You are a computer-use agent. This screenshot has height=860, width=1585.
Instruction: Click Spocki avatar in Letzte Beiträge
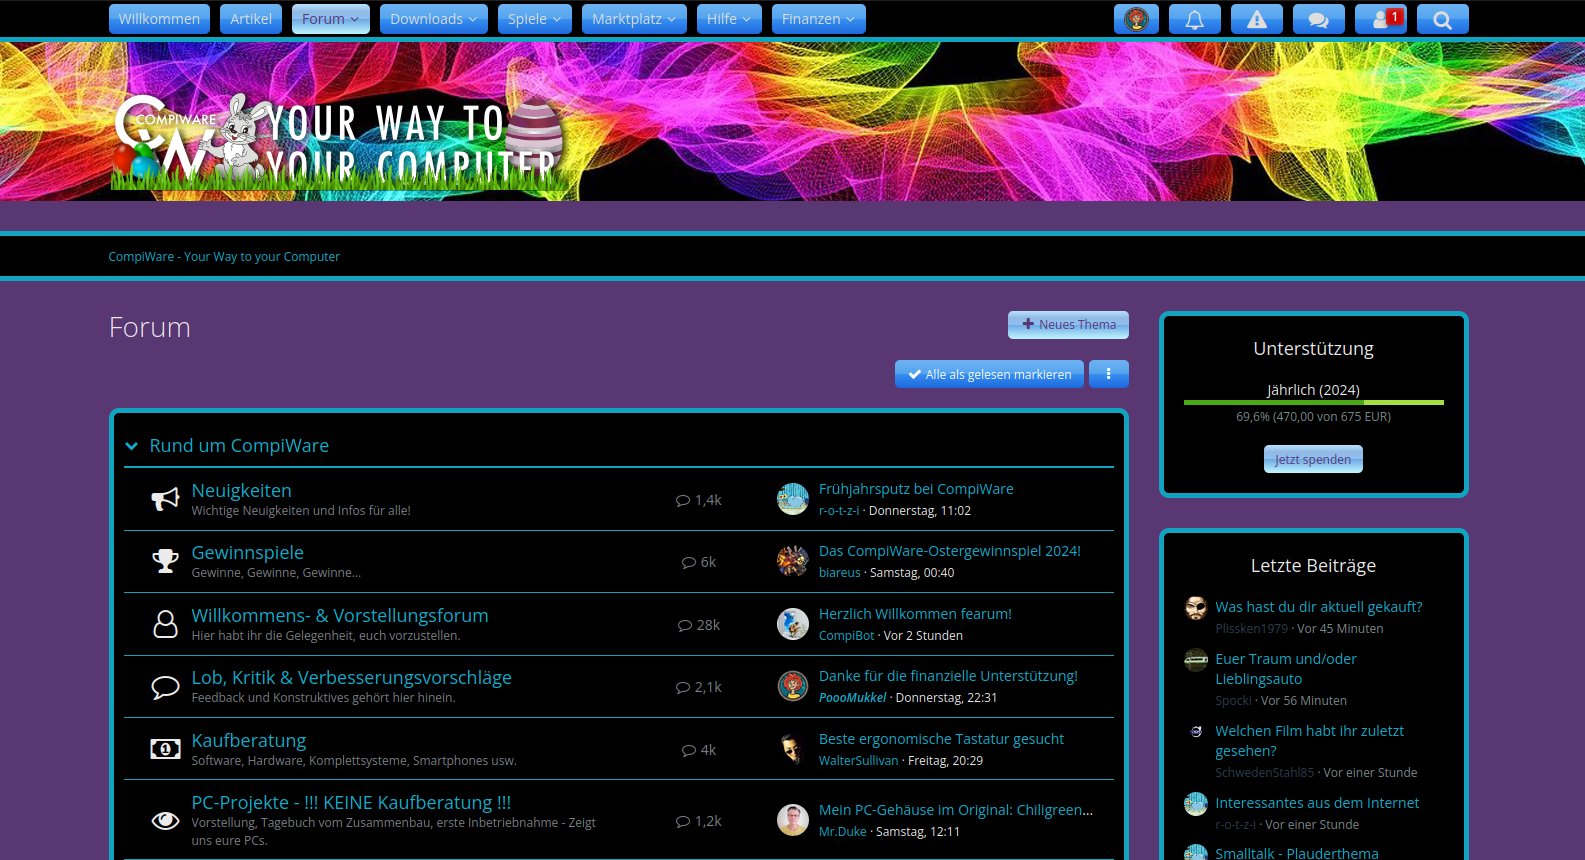click(1196, 660)
